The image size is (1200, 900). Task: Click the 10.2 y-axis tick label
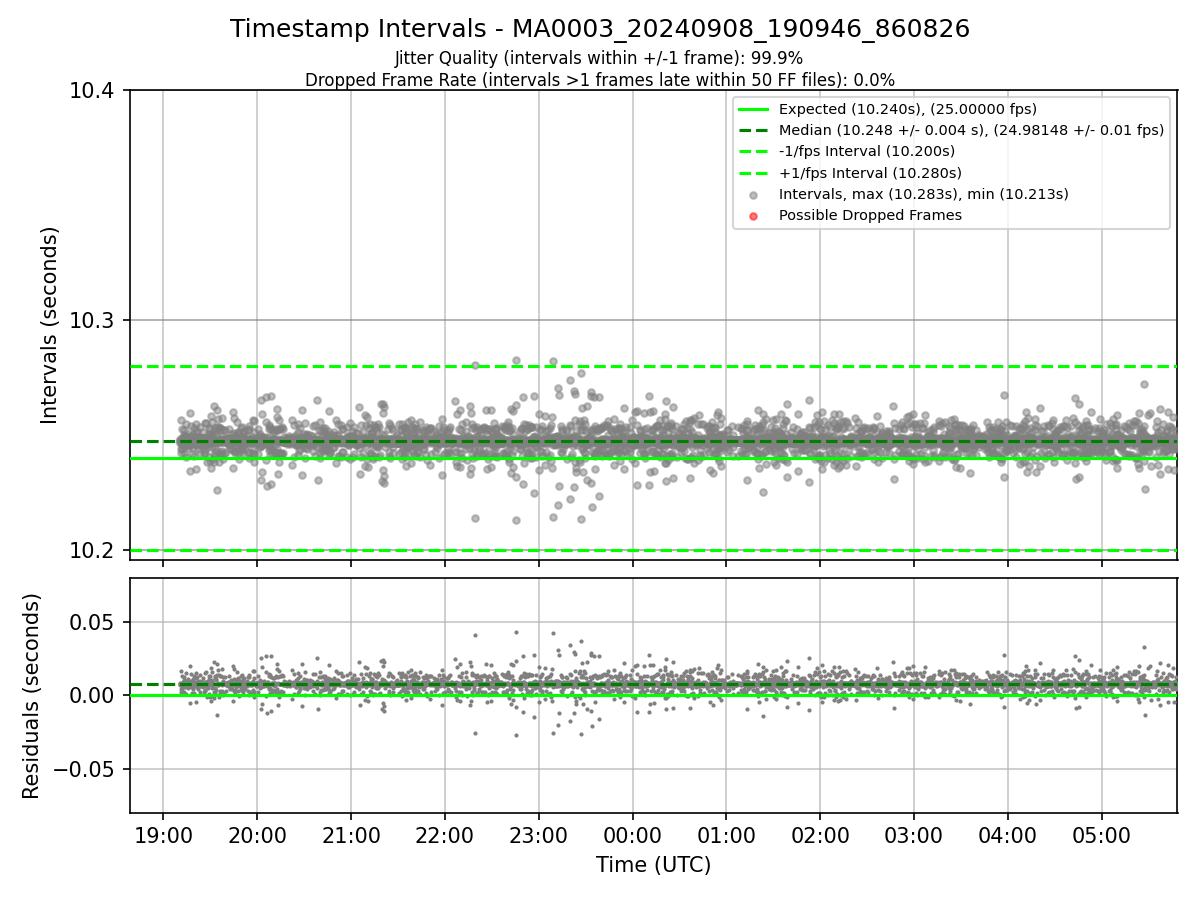94,551
